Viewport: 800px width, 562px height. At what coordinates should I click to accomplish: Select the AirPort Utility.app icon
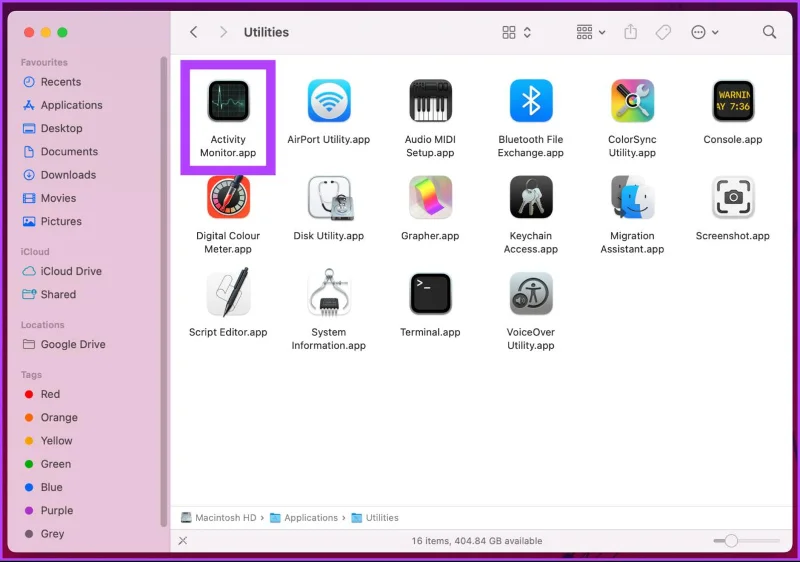point(329,100)
